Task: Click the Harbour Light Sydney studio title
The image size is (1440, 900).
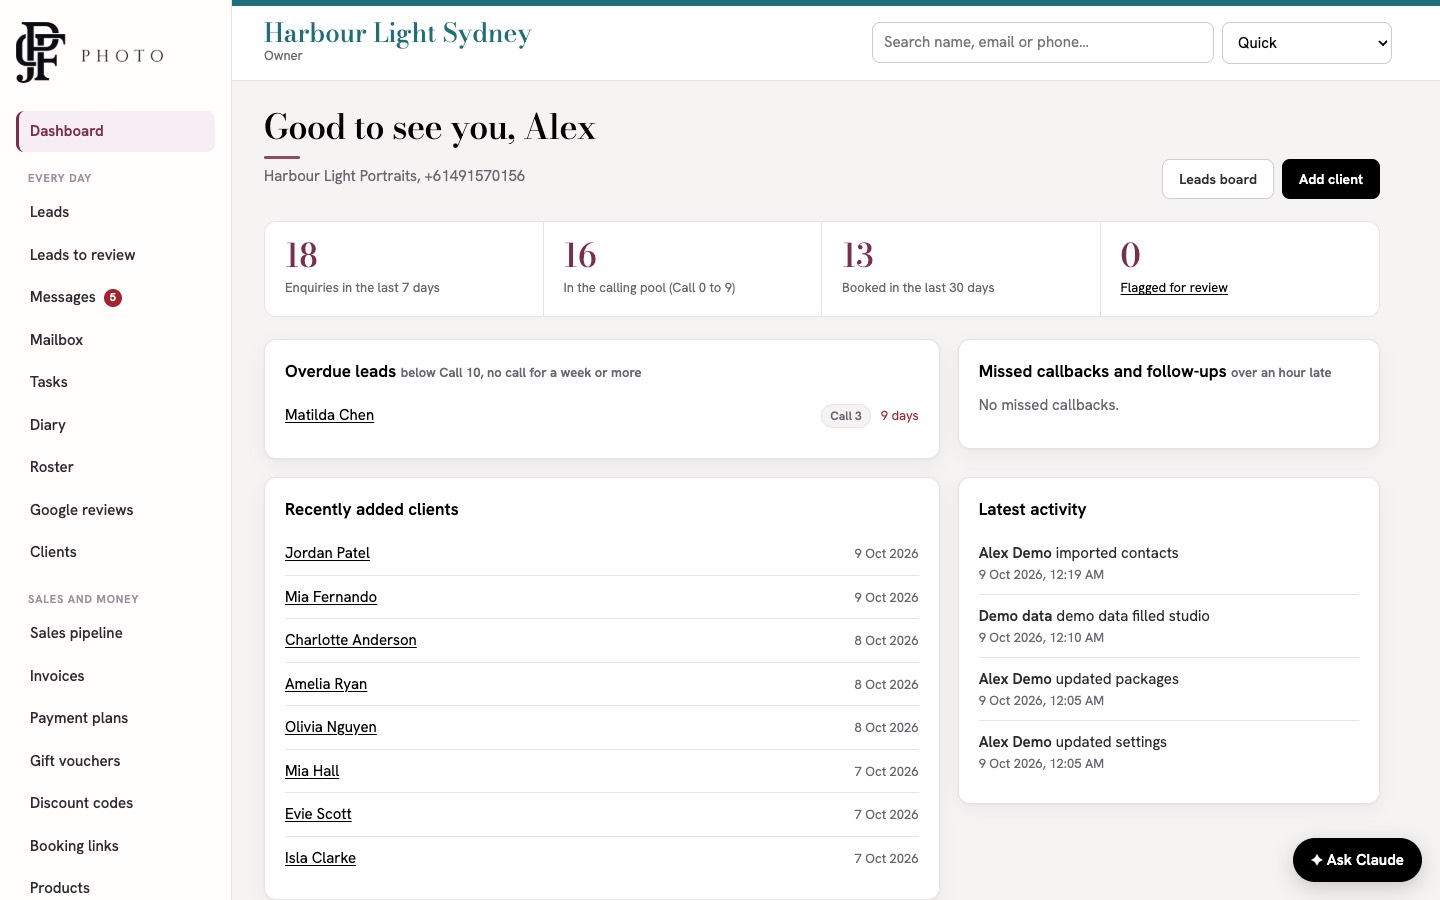Action: (x=398, y=33)
